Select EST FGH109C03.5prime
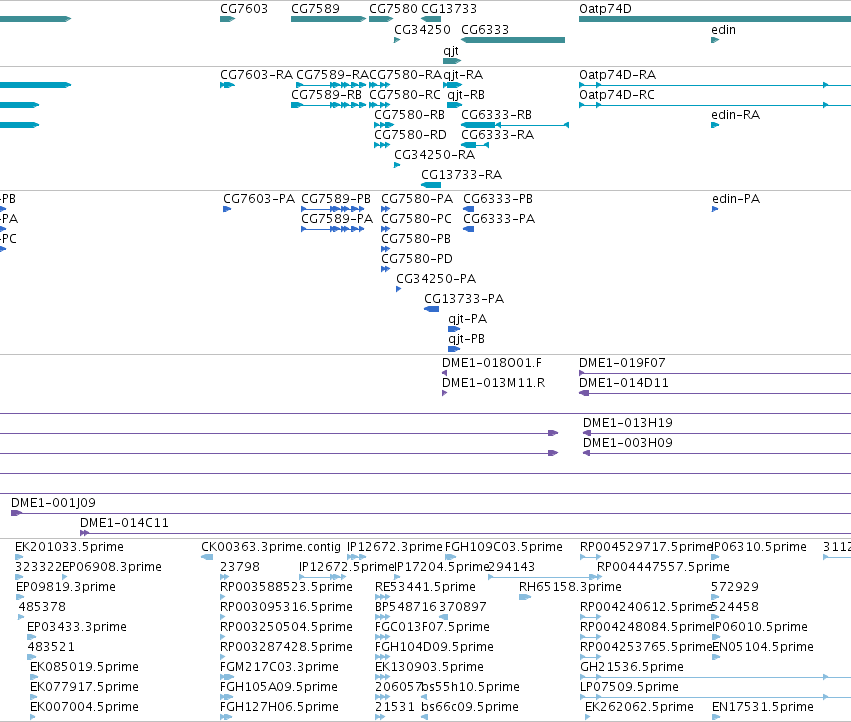This screenshot has height=722, width=851. pyautogui.click(x=504, y=547)
